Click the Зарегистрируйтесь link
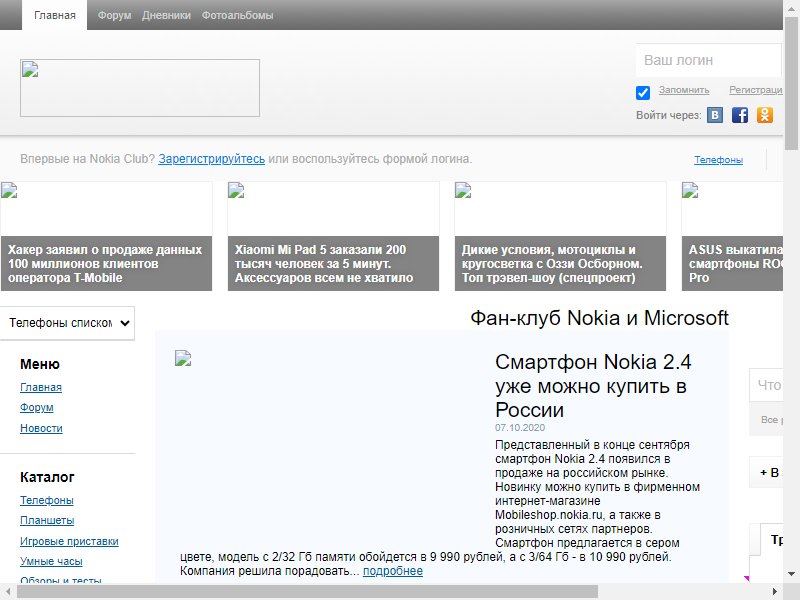Viewport: 800px width, 600px height. point(211,159)
